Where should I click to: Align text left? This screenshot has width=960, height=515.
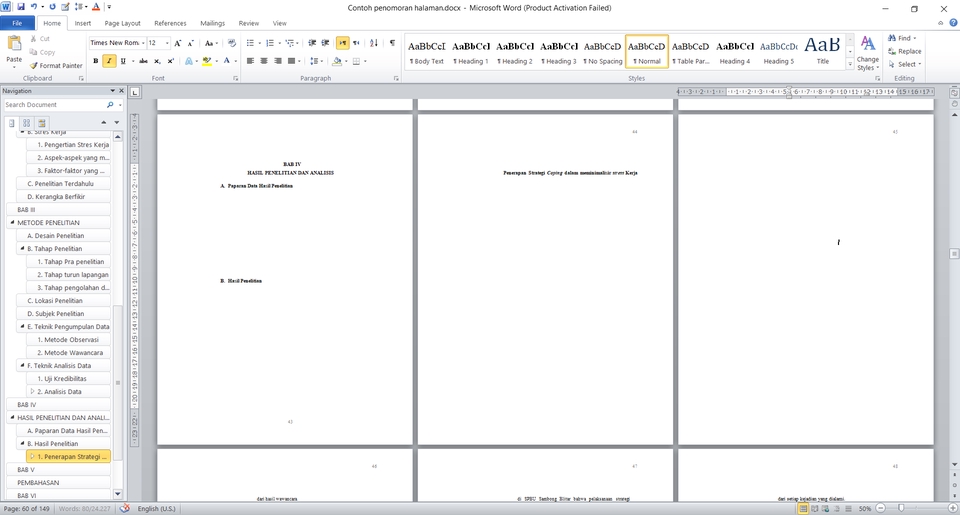[x=250, y=61]
